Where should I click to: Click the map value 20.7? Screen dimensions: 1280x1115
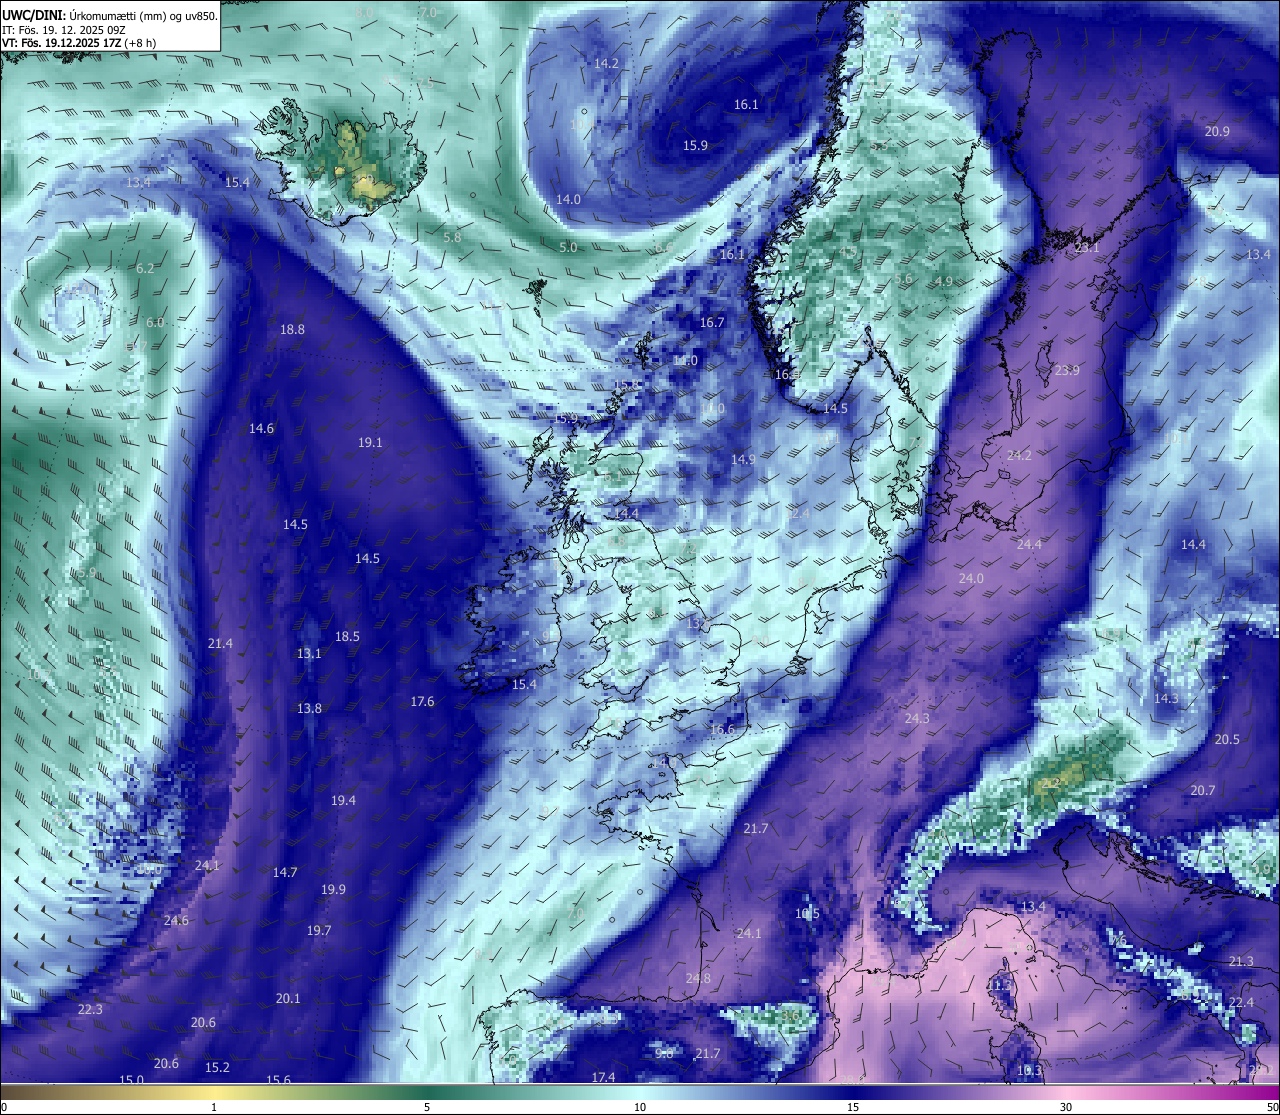1203,790
